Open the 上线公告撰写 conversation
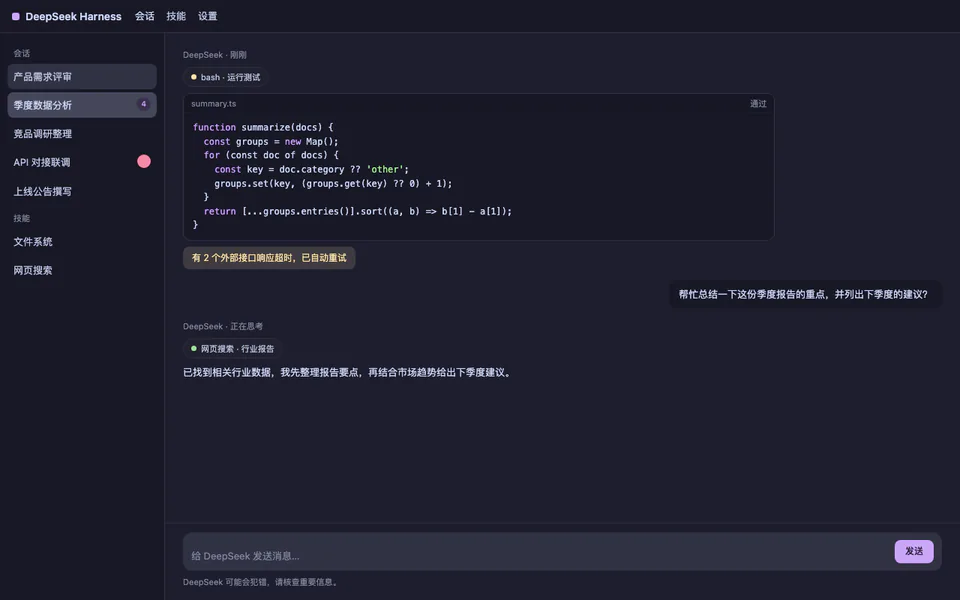This screenshot has height=600, width=960. (82, 191)
